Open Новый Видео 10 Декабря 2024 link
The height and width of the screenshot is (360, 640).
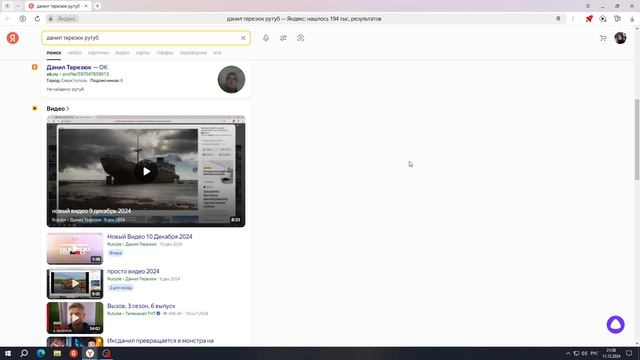click(x=149, y=236)
